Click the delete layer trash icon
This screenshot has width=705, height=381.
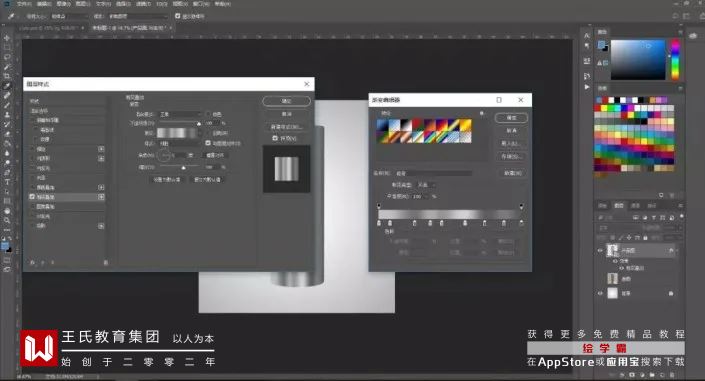click(x=673, y=374)
